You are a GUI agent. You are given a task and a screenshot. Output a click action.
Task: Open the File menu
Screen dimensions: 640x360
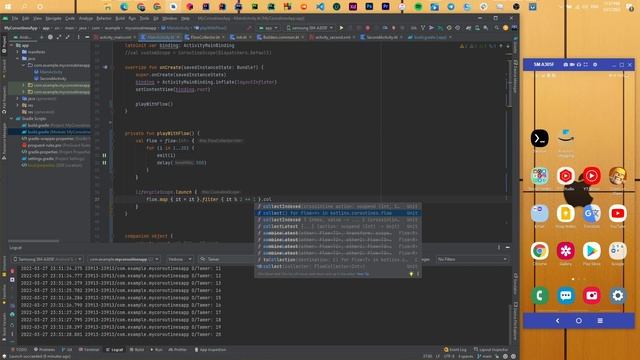tap(15, 19)
